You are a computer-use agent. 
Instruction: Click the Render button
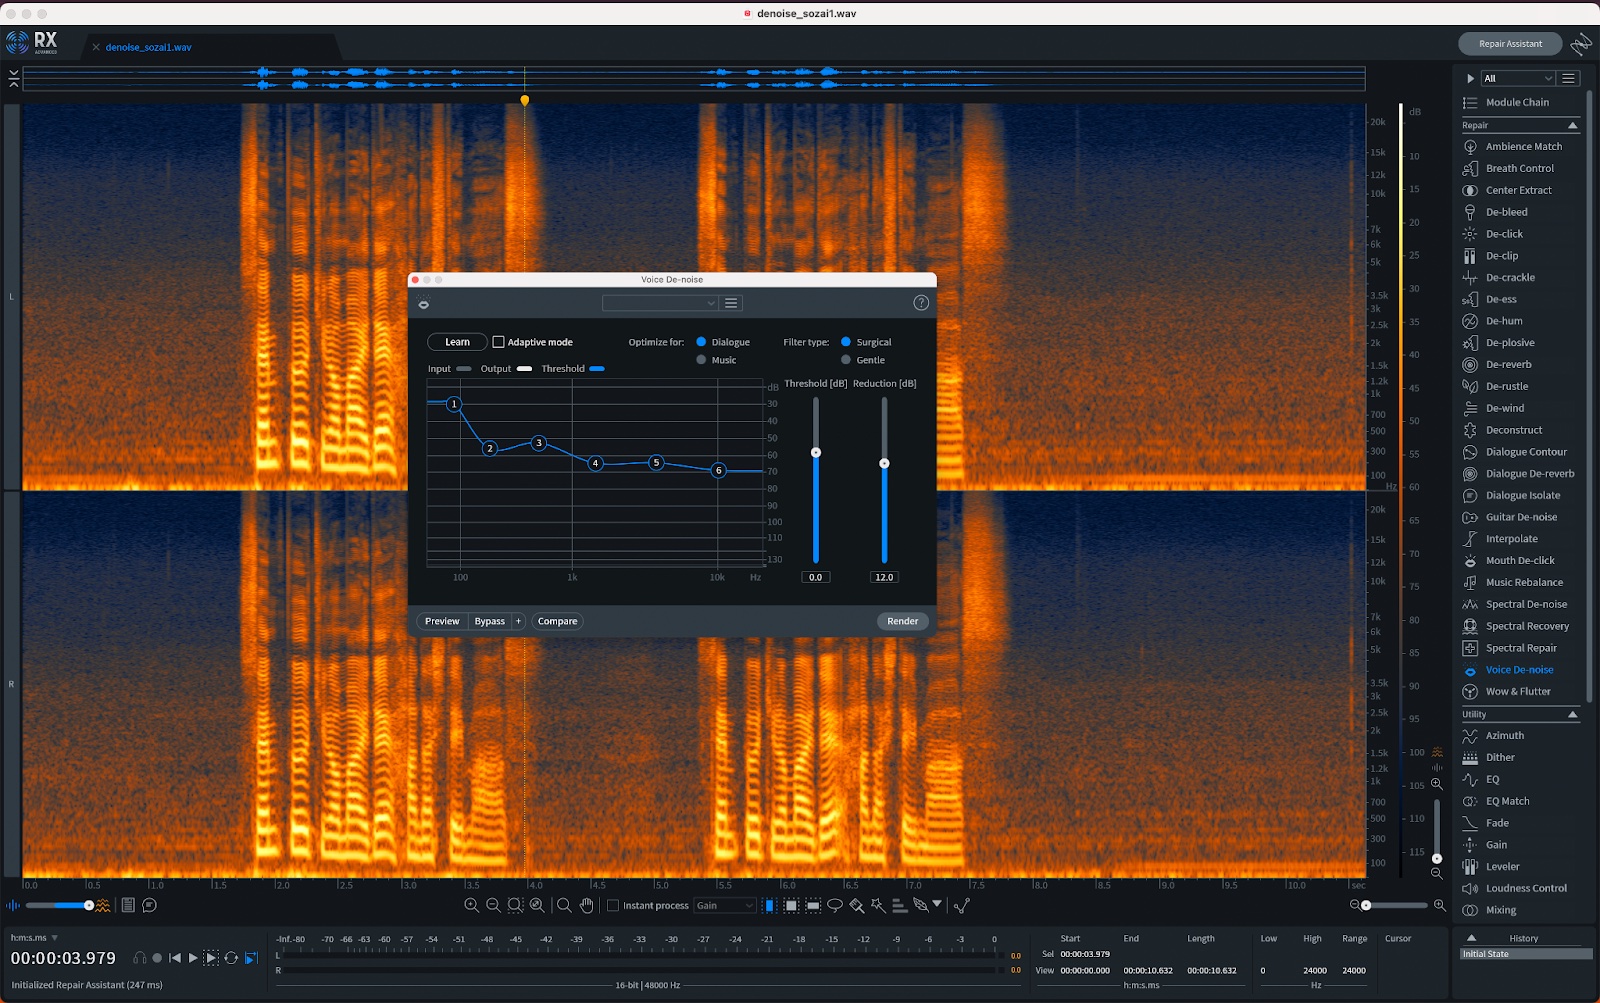(x=902, y=621)
